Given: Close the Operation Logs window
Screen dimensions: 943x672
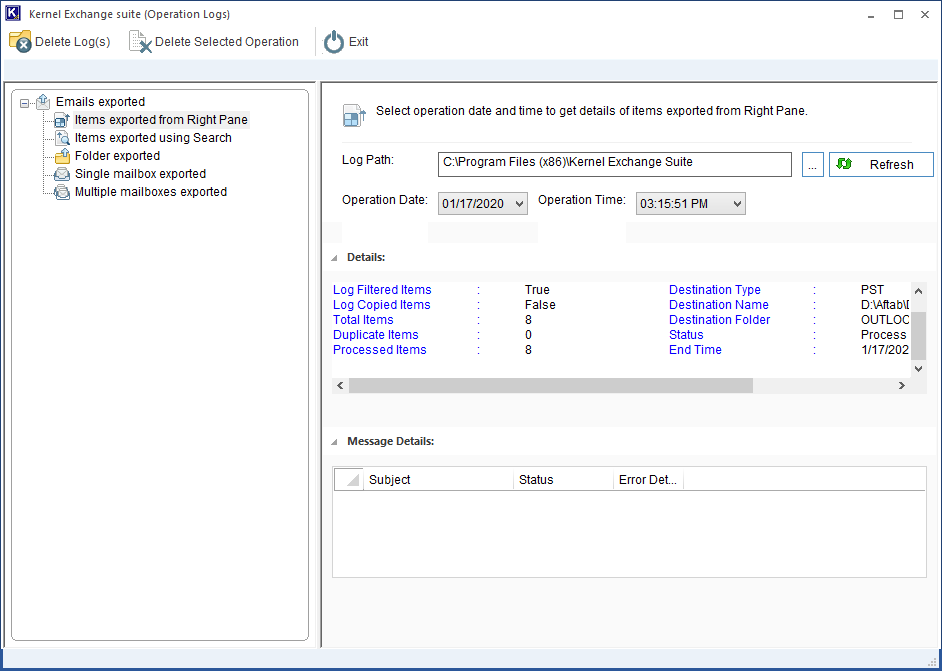Looking at the screenshot, I should tap(925, 14).
